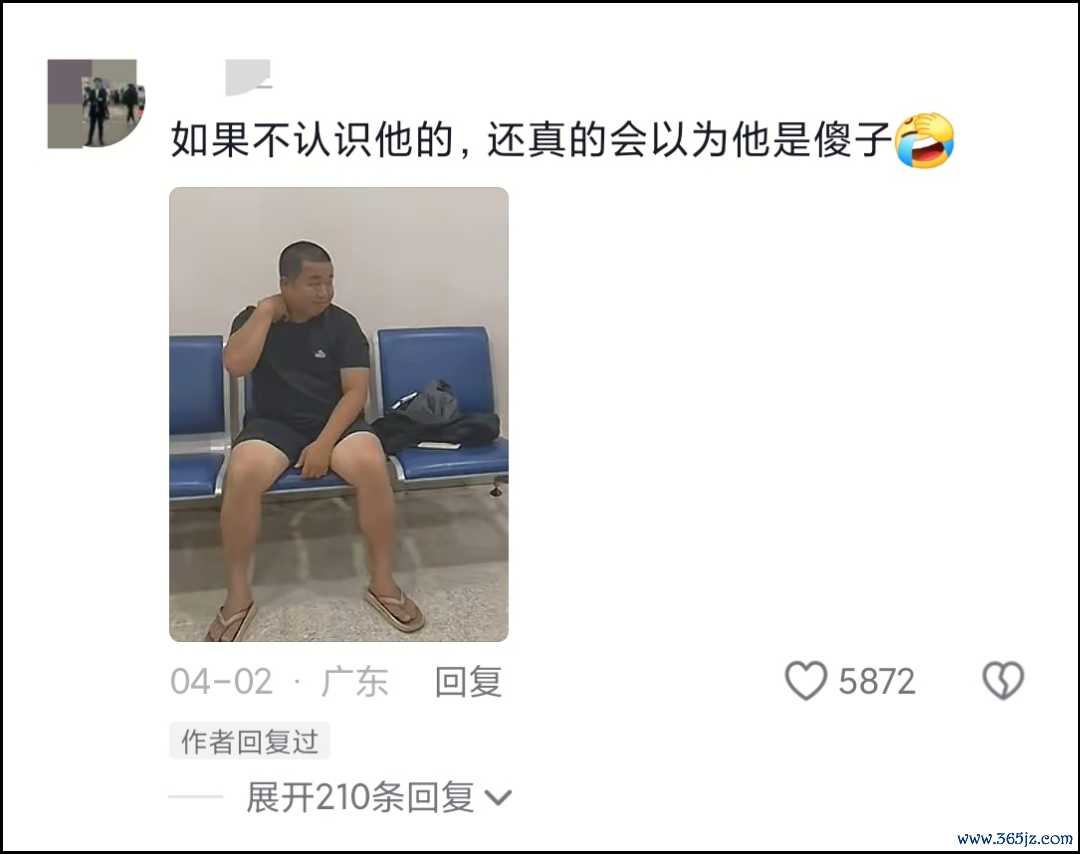Screen dimensions: 1080x854
Task: Like the comment with the heart icon
Action: (805, 680)
